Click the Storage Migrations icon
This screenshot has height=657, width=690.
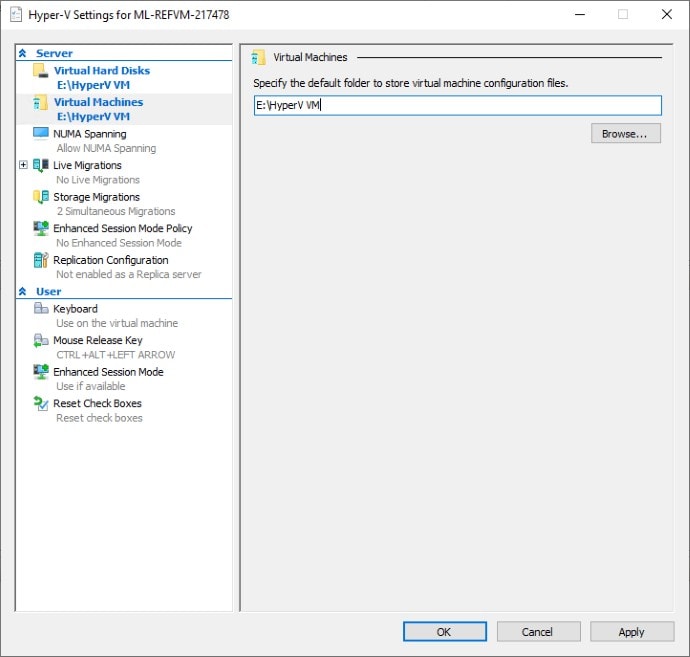pyautogui.click(x=40, y=197)
